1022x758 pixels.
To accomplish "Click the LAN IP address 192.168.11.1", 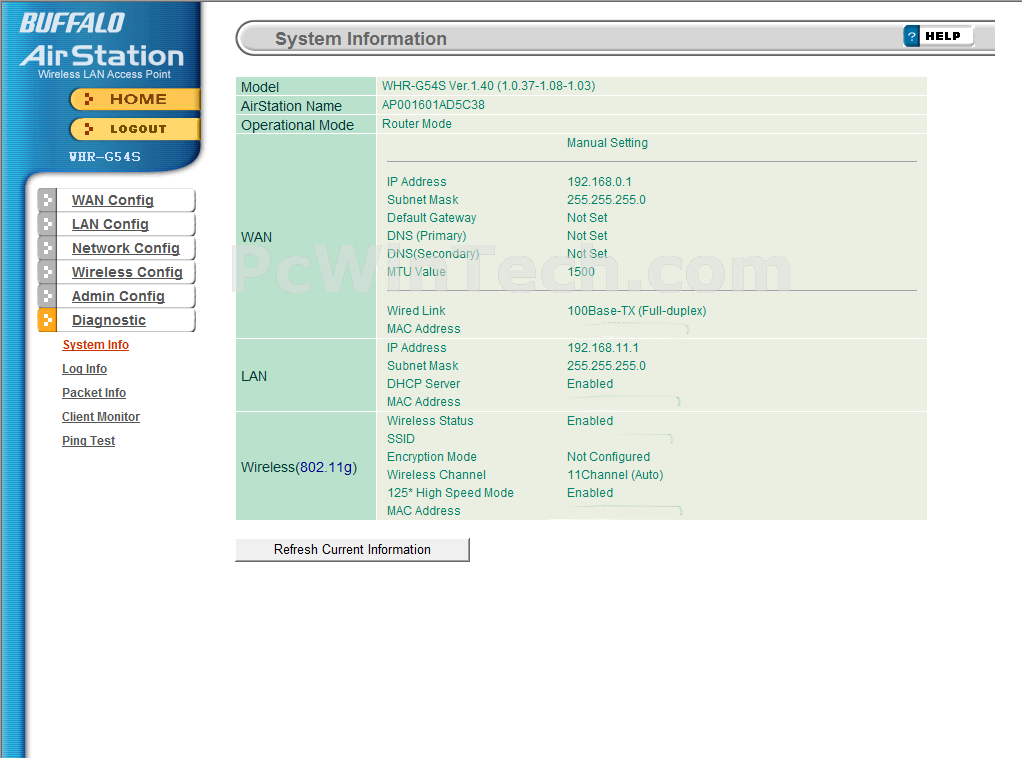I will coord(603,348).
